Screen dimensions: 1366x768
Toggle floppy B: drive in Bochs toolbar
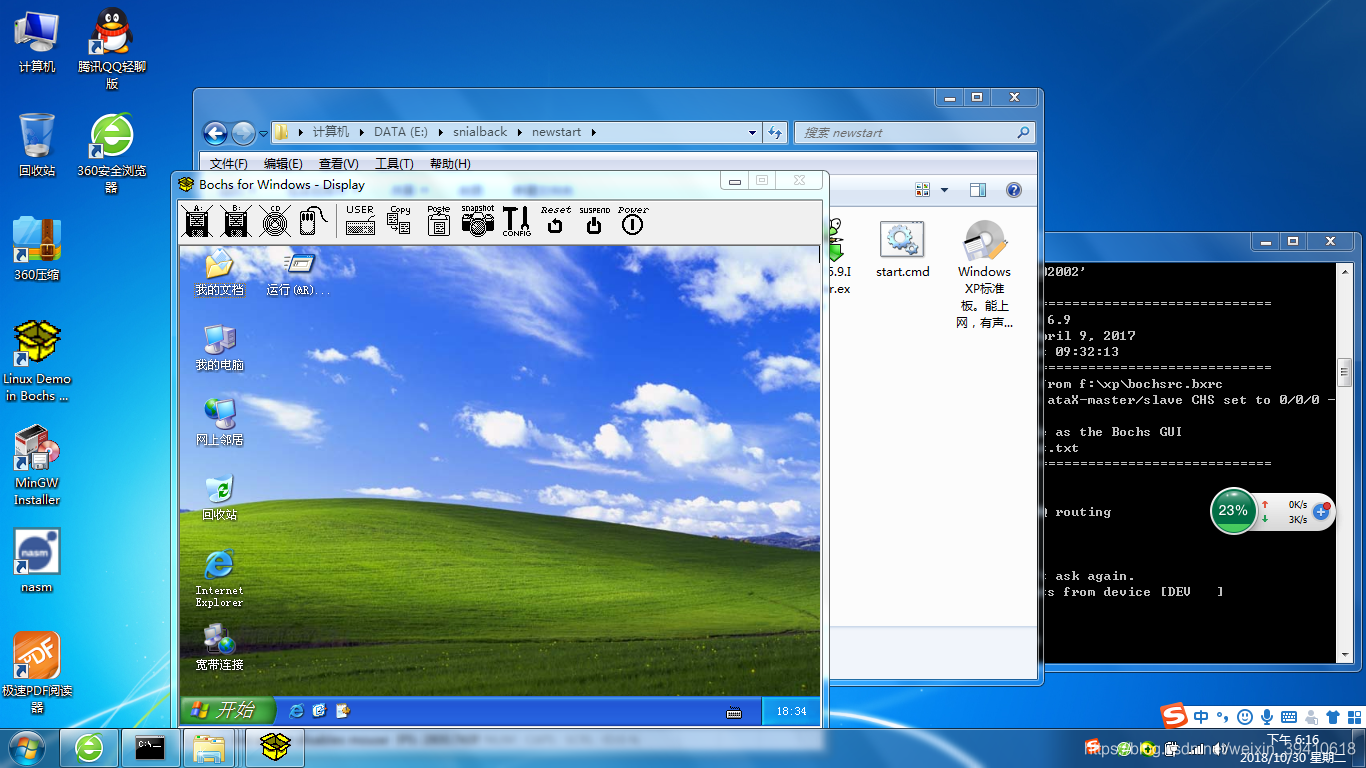pos(236,221)
